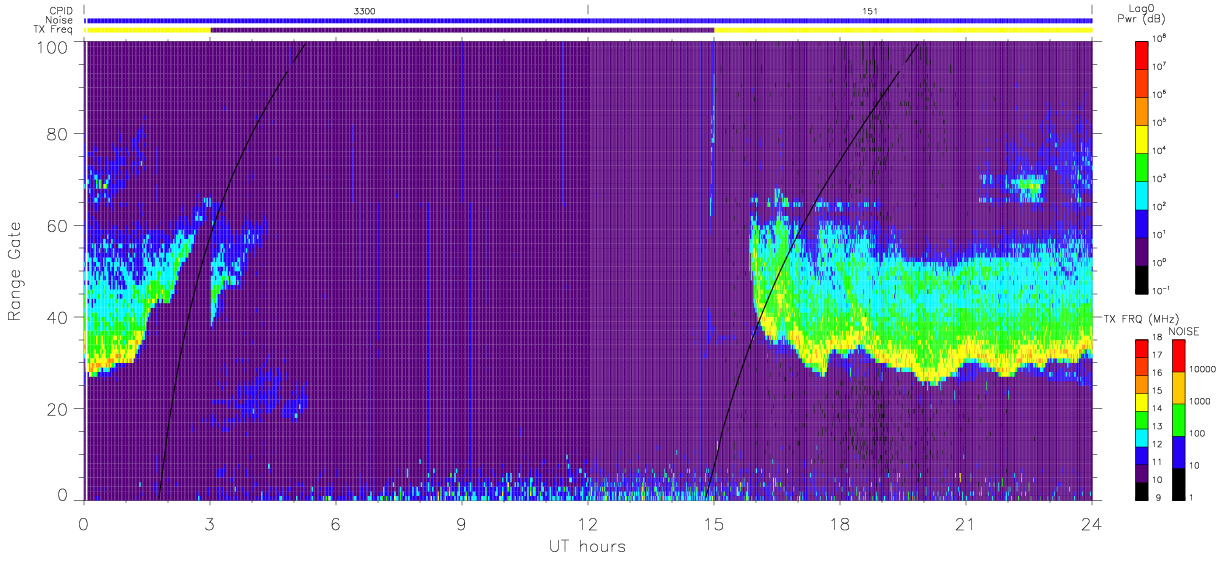
Task: Click the '14' label on TX FRQ scale
Action: [1158, 408]
